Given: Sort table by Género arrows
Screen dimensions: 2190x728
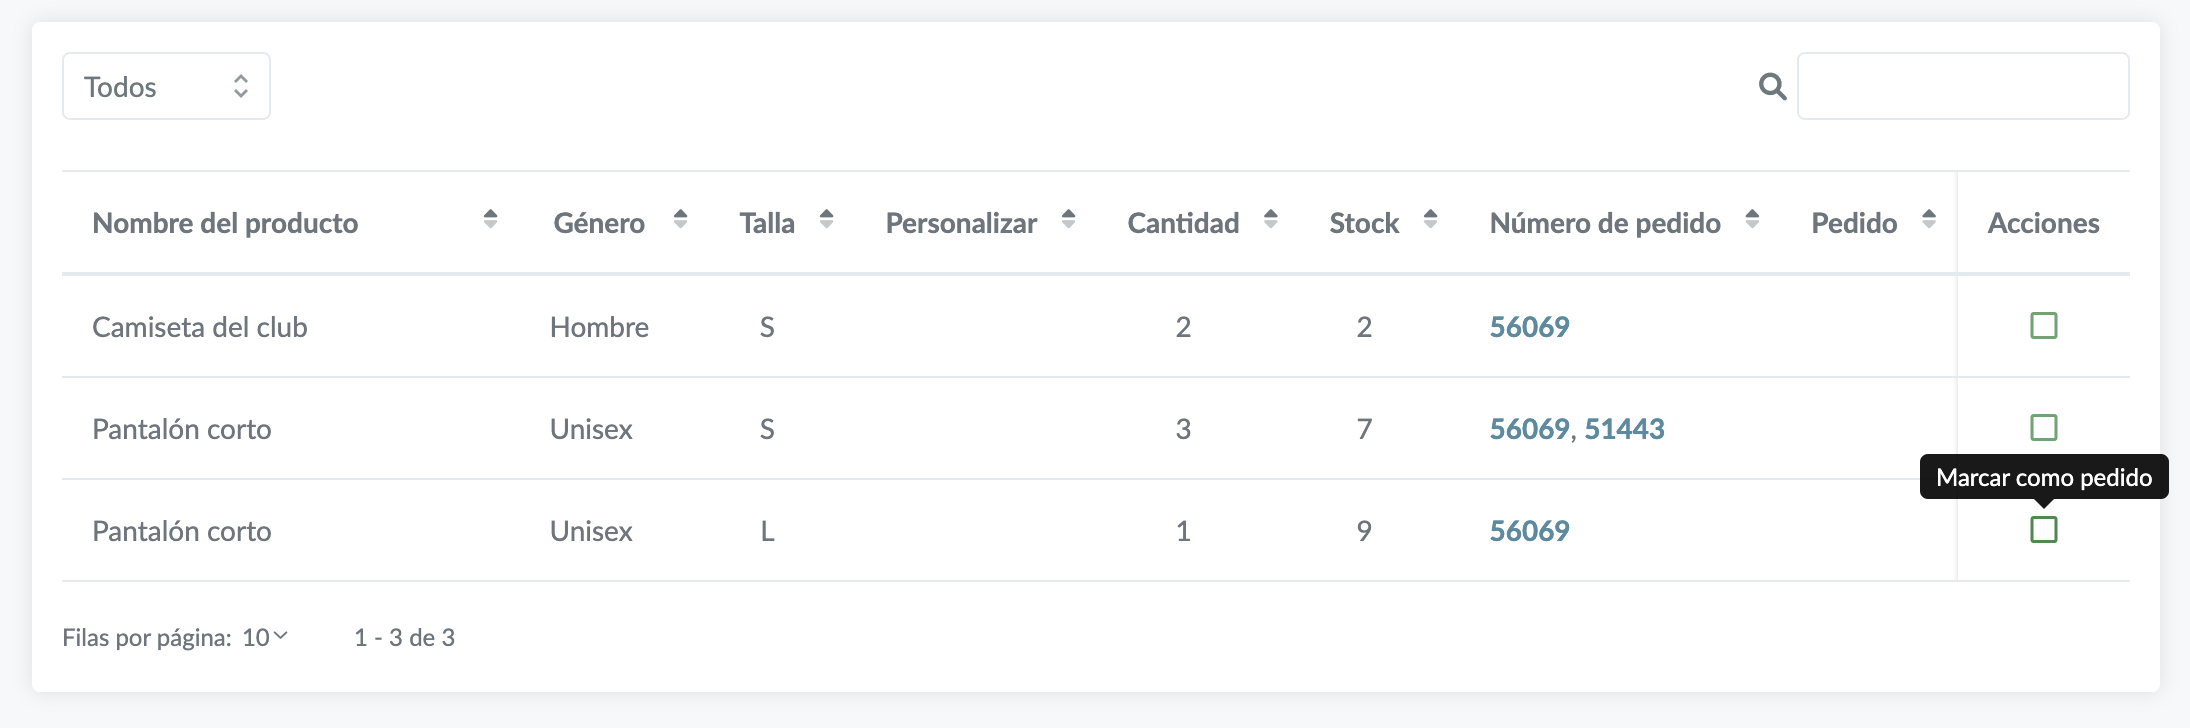Looking at the screenshot, I should (x=680, y=219).
